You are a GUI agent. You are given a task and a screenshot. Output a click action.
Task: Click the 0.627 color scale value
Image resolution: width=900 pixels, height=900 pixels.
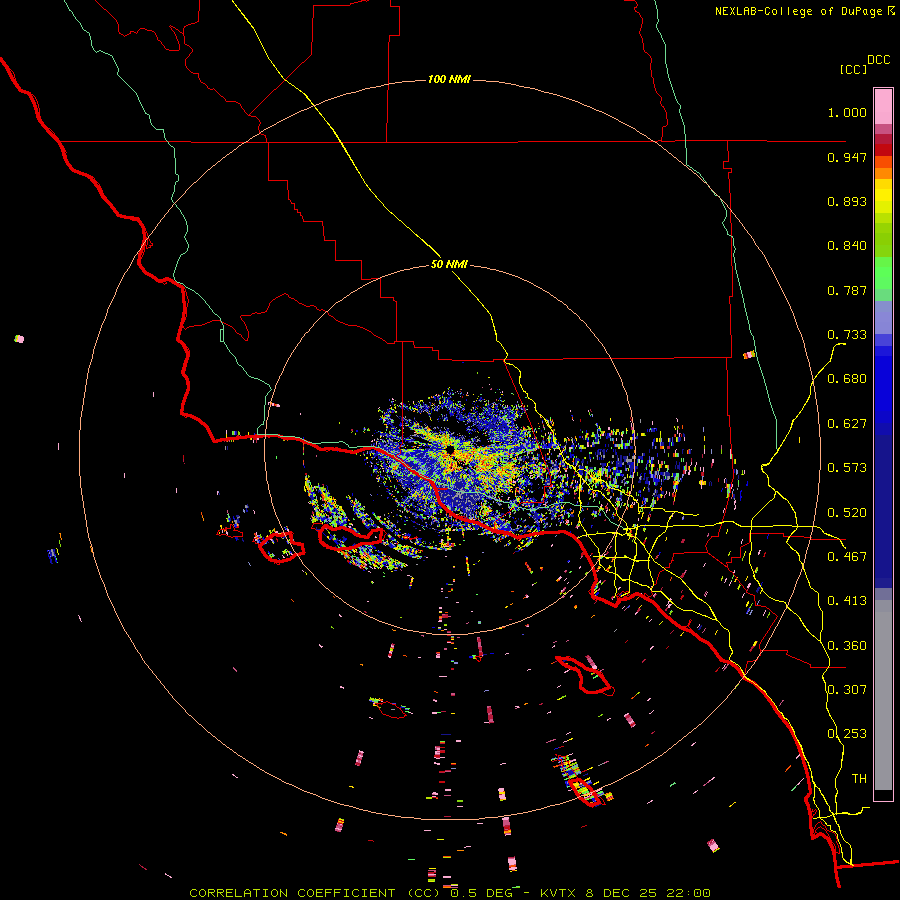[x=847, y=424]
